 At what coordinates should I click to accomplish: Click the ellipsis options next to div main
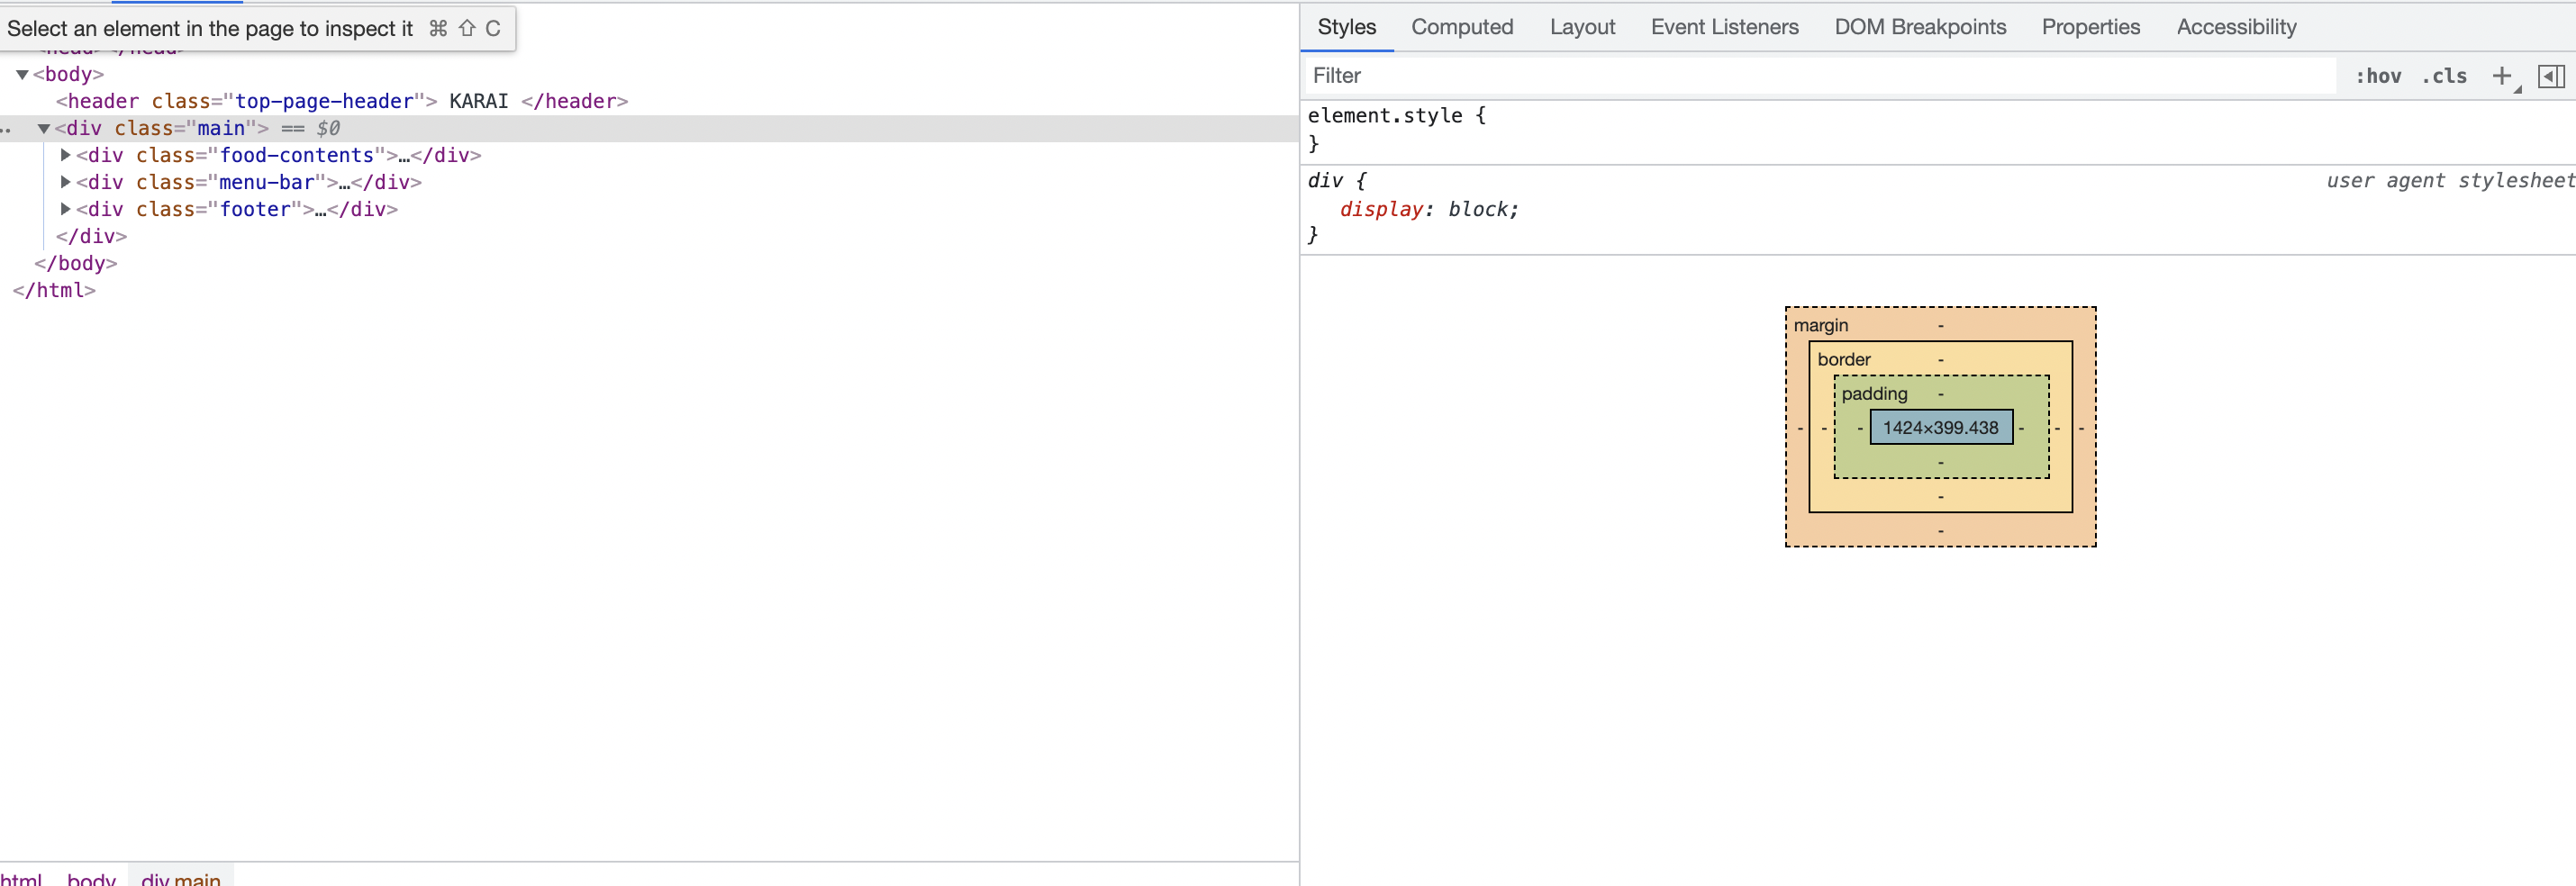click(x=6, y=130)
